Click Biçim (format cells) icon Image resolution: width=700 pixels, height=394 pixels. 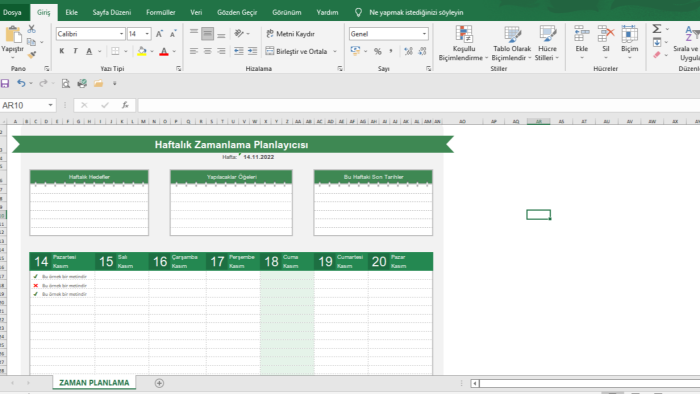point(629,34)
